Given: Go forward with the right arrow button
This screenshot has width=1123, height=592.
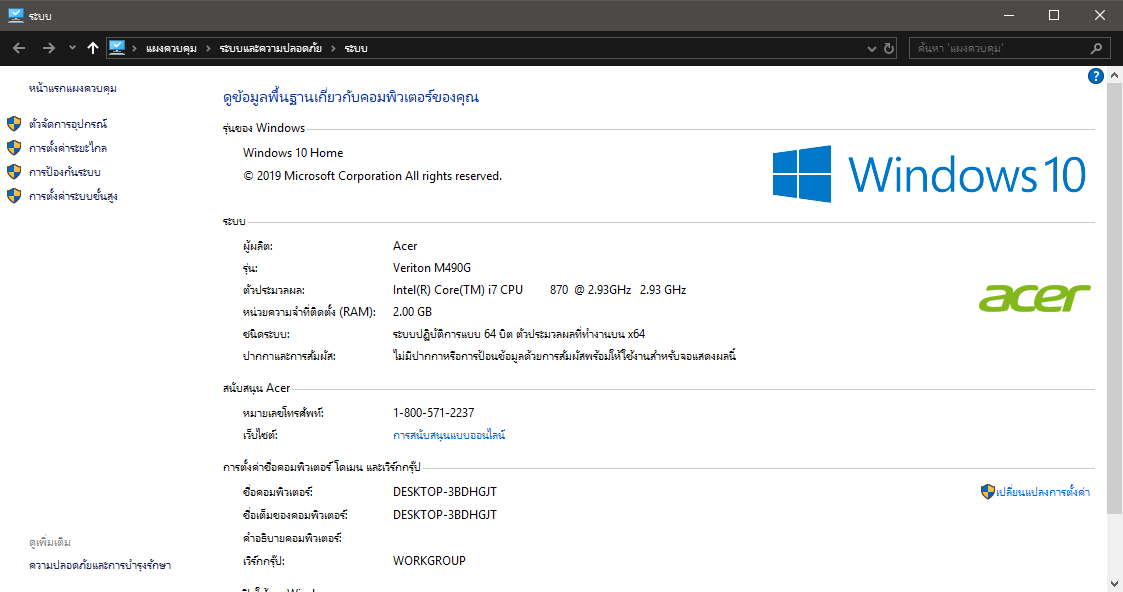Looking at the screenshot, I should tap(49, 48).
